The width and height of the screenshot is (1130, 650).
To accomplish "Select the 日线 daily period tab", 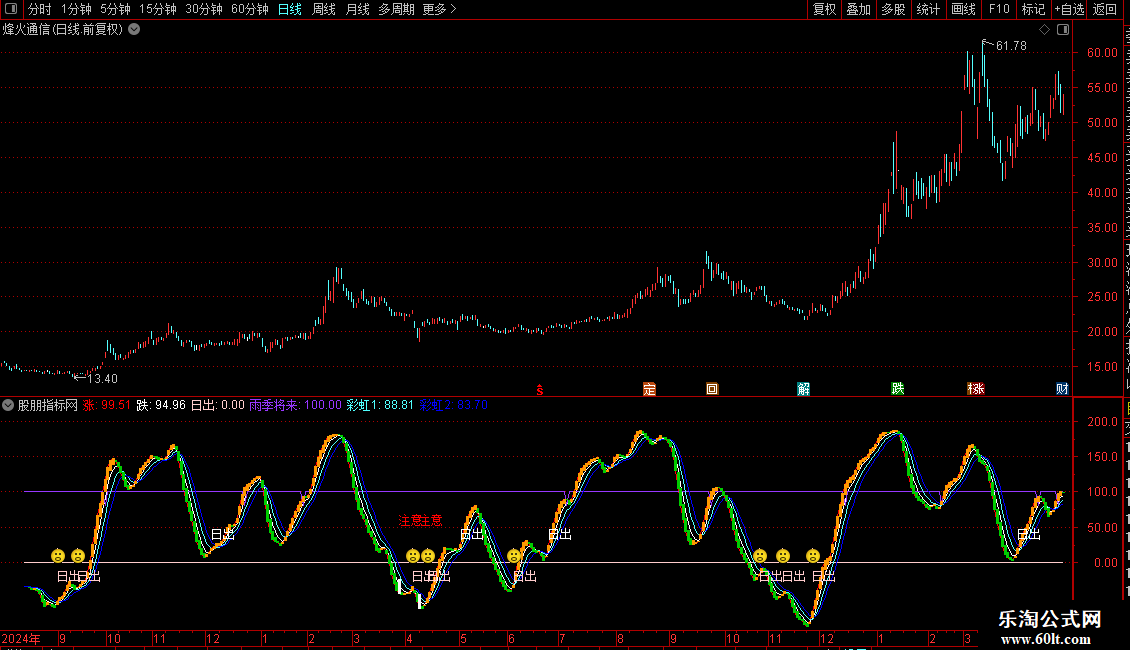I will pyautogui.click(x=290, y=9).
